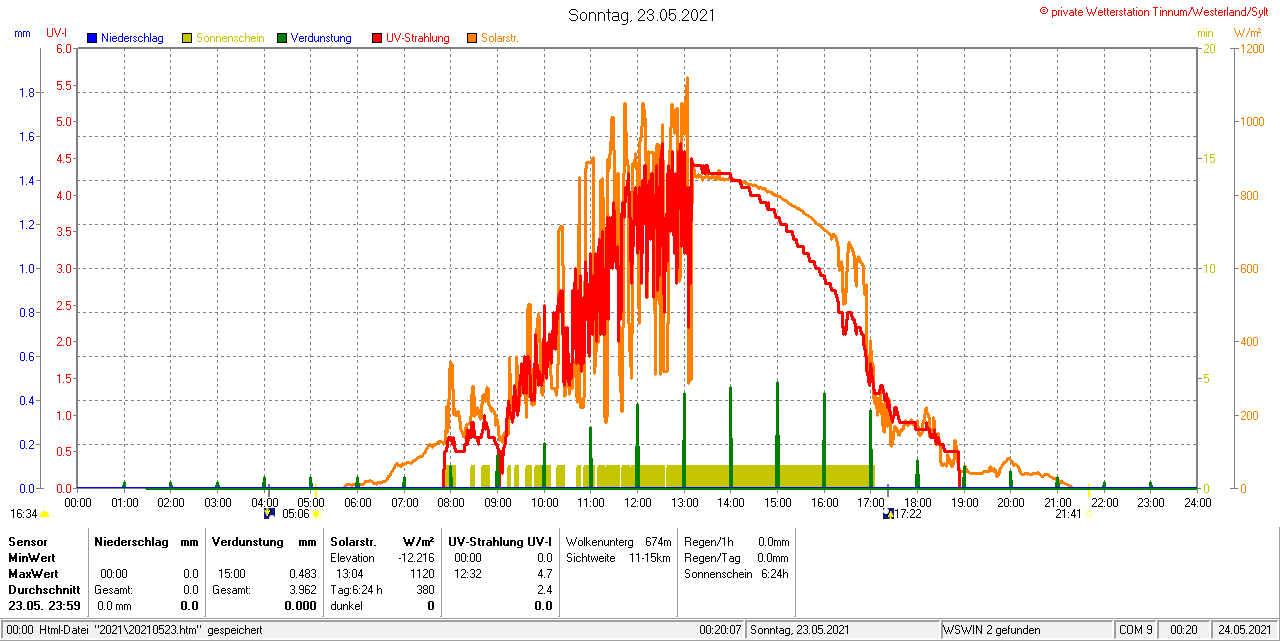Click the 21:41 sunset time label
Viewport: 1280px width, 641px height.
1068,514
